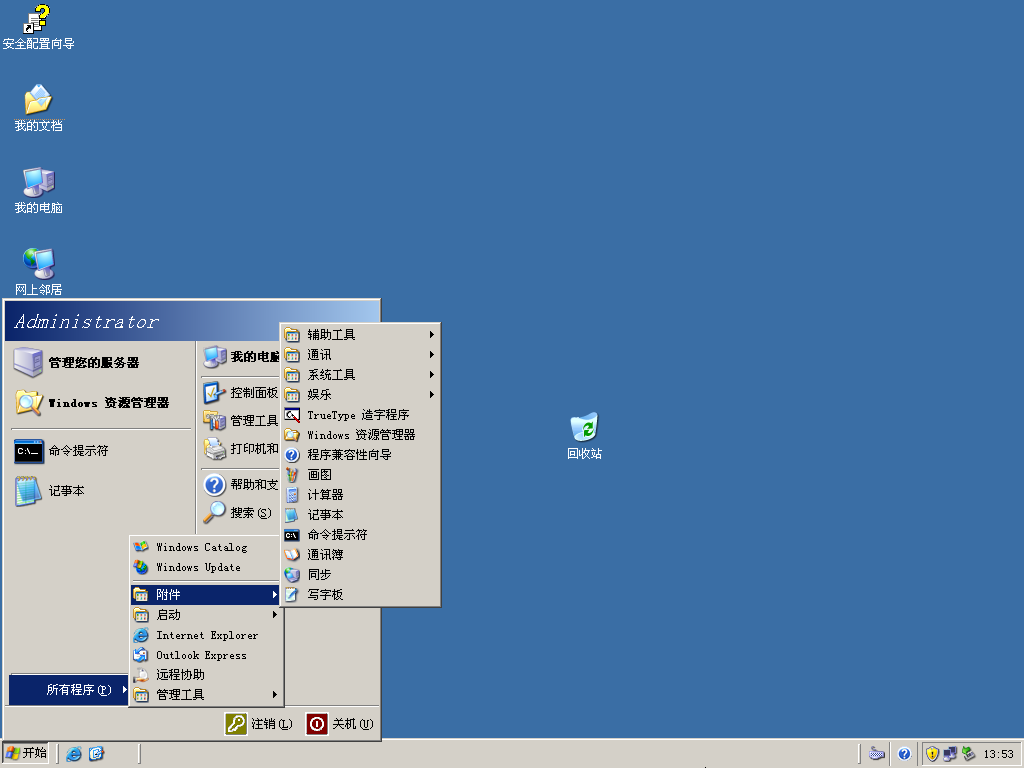Open 管理您的服务器 from Start menu
Screen dimensions: 1024x768
point(101,362)
